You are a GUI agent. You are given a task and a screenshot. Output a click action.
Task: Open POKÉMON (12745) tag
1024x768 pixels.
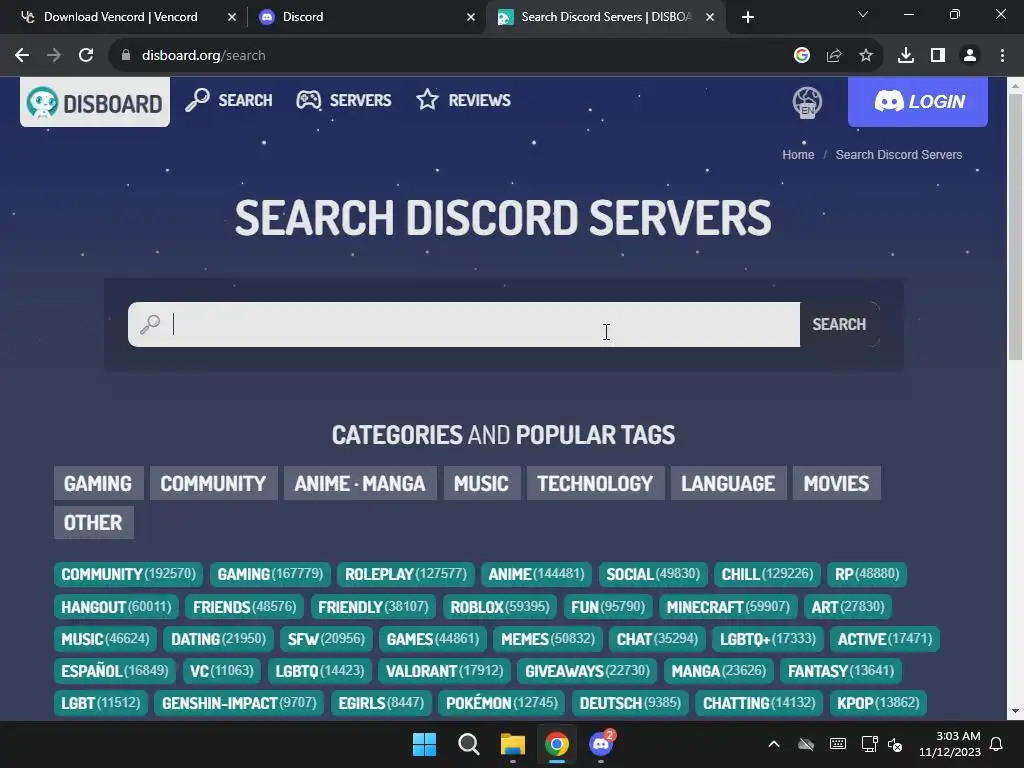tap(502, 703)
